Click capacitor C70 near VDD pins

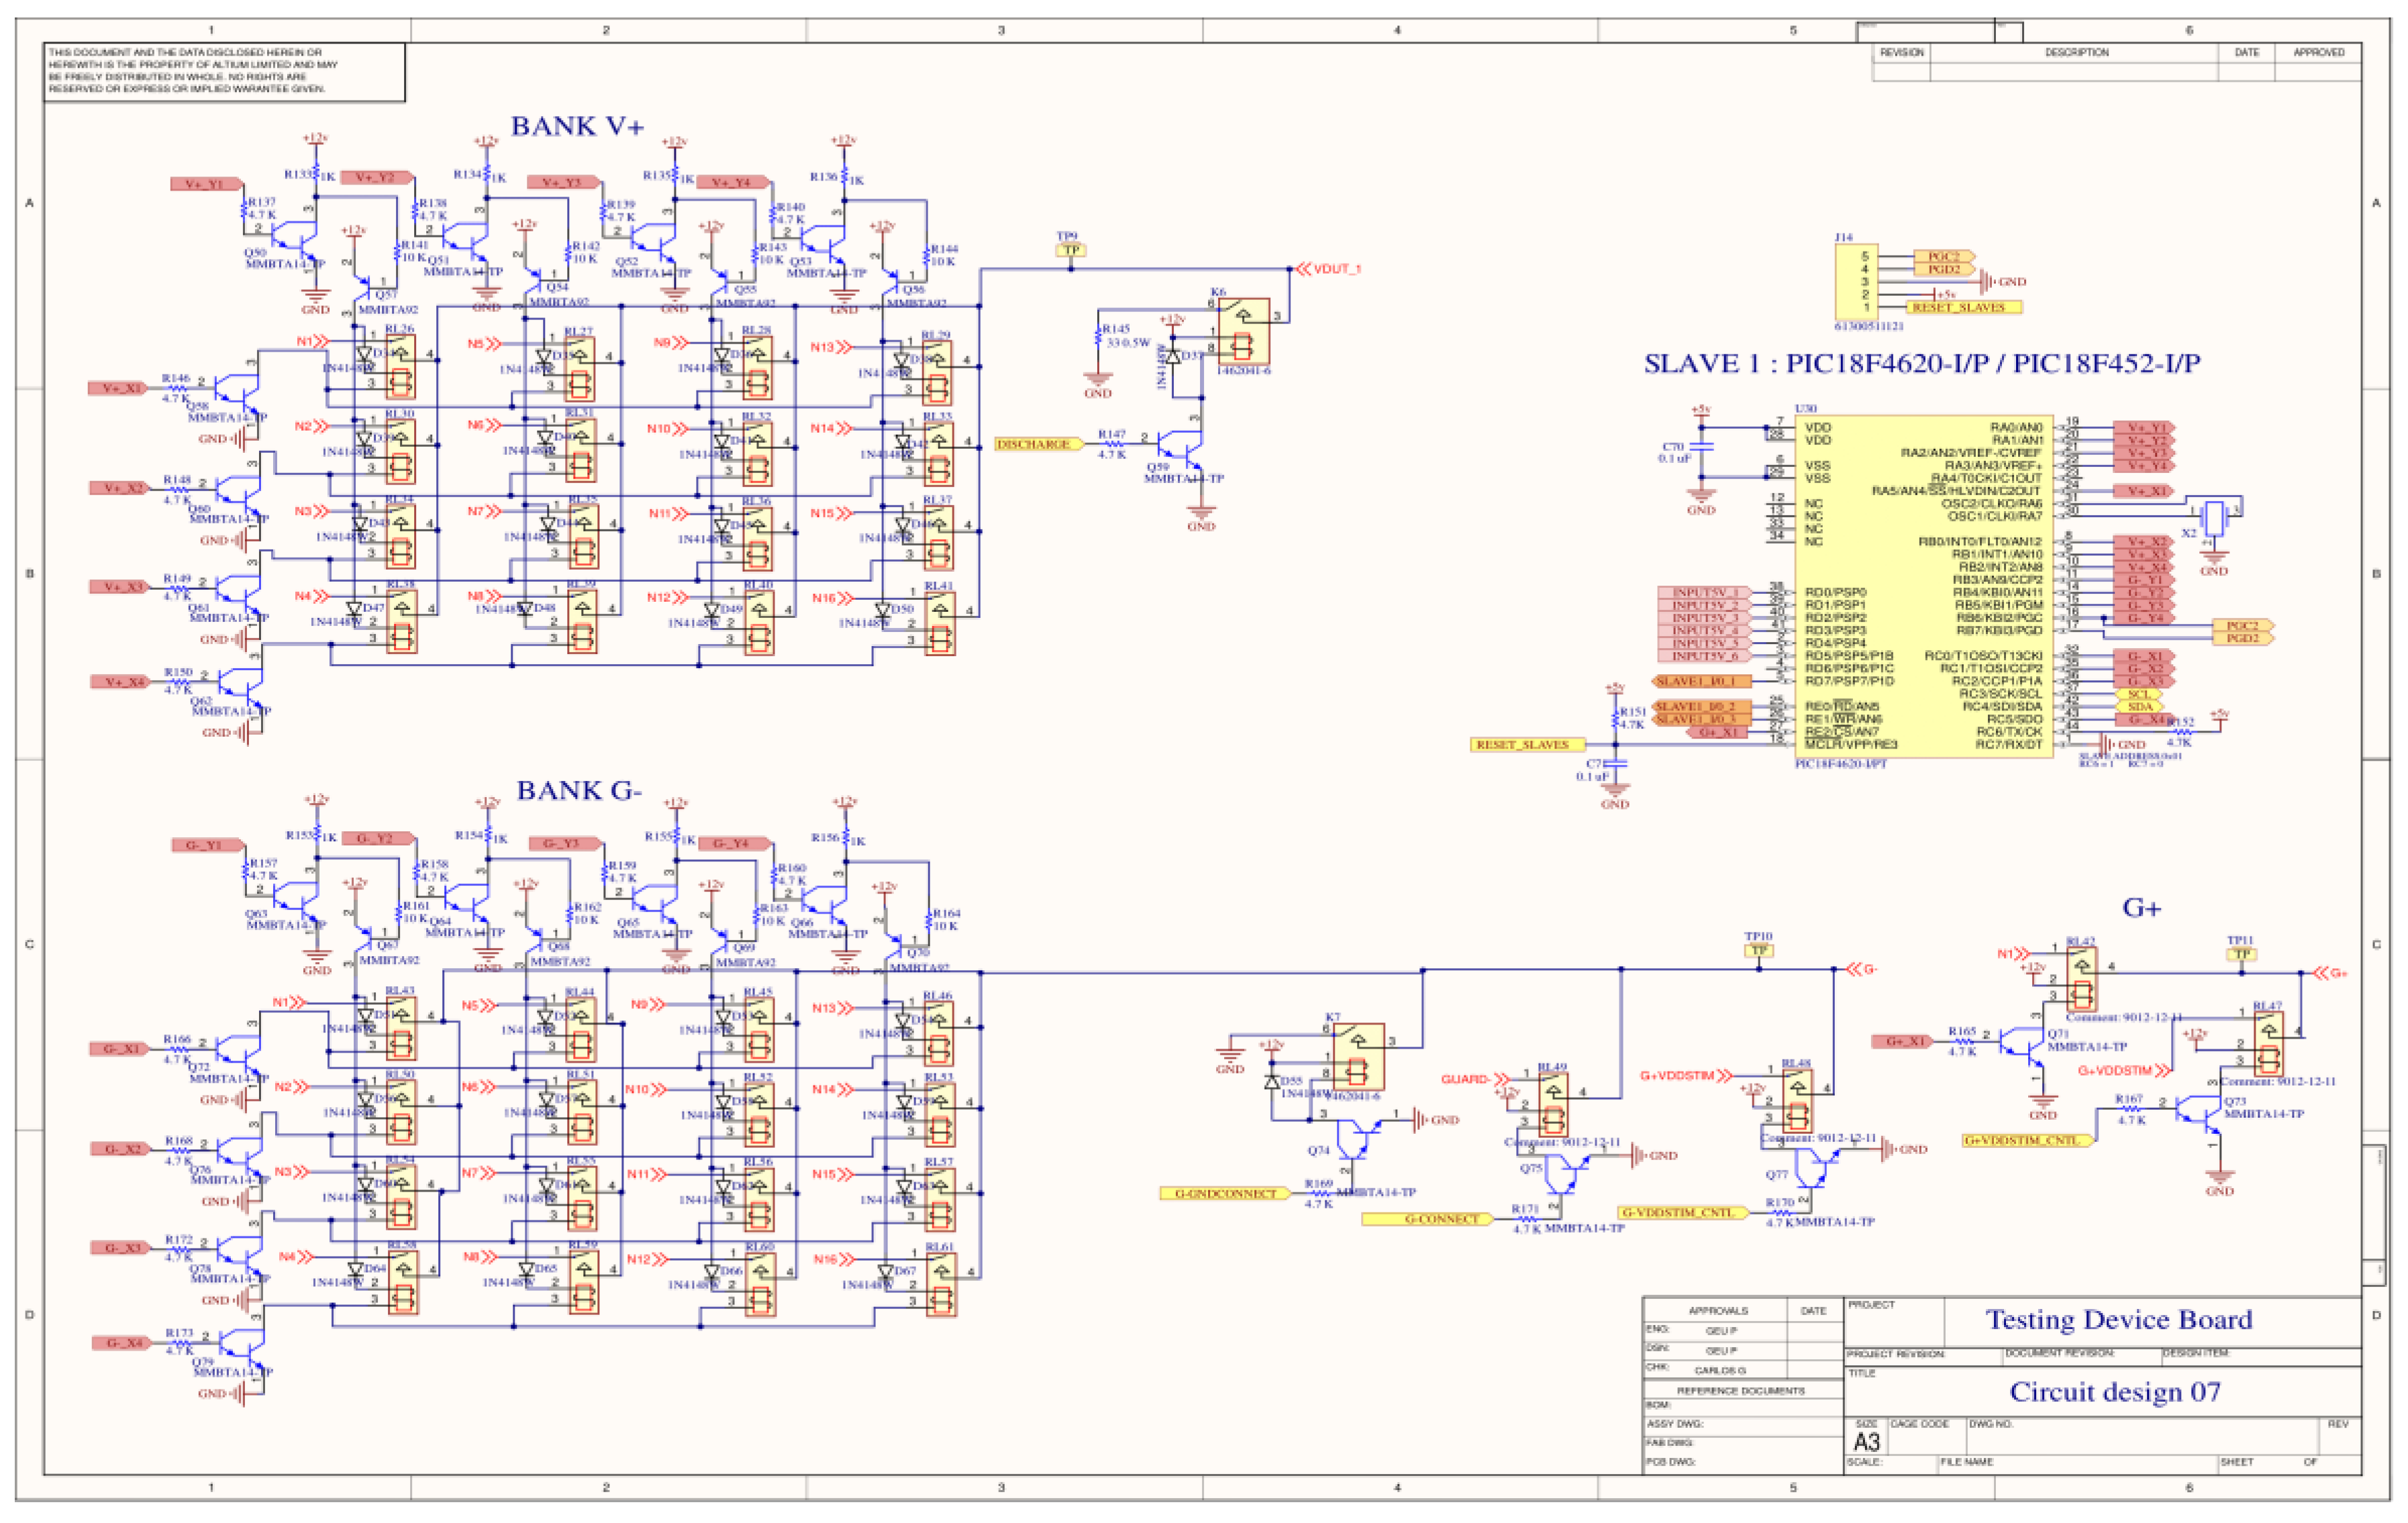click(x=1701, y=447)
